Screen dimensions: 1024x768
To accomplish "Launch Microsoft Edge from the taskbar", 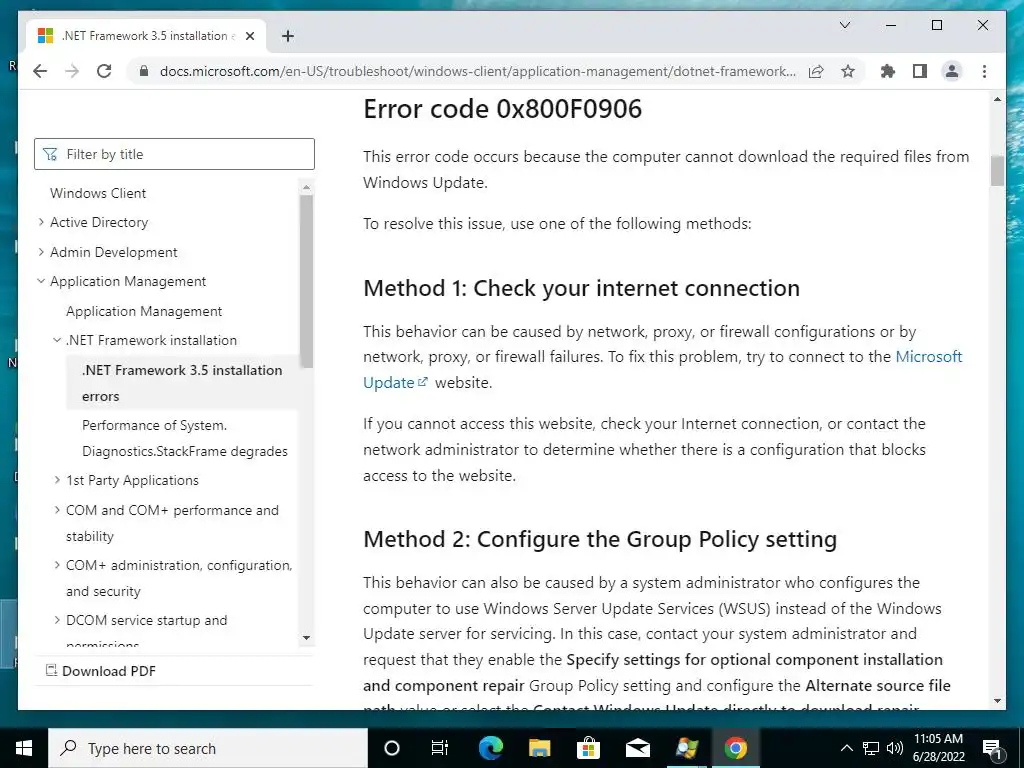I will click(x=490, y=748).
